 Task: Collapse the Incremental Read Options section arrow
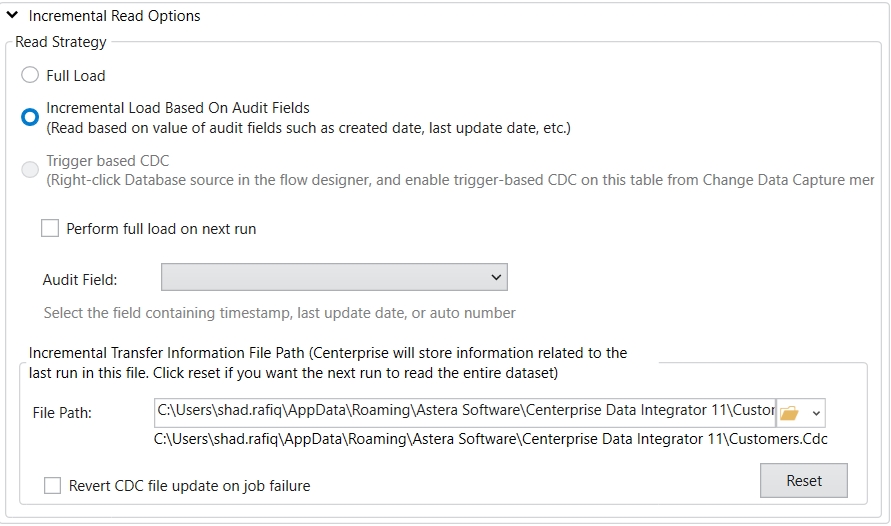(12, 16)
